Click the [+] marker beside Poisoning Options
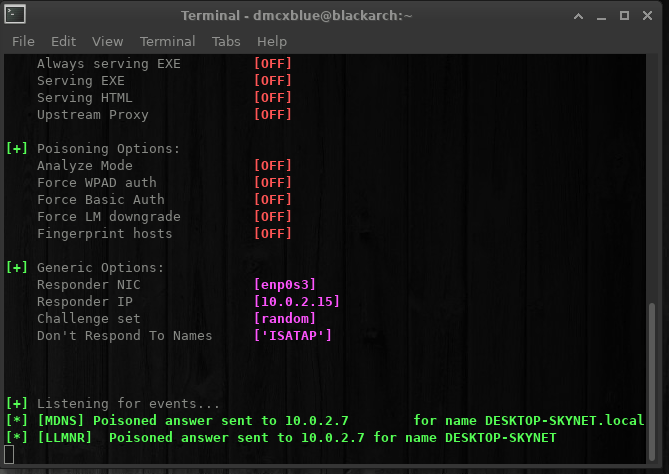The width and height of the screenshot is (669, 474). click(x=17, y=149)
